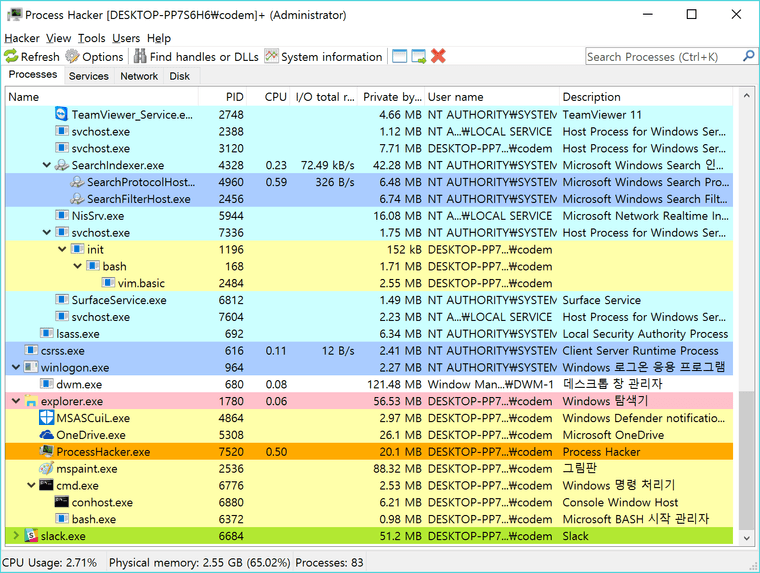Sort processes by the CPU column header
The width and height of the screenshot is (760, 573).
(275, 97)
